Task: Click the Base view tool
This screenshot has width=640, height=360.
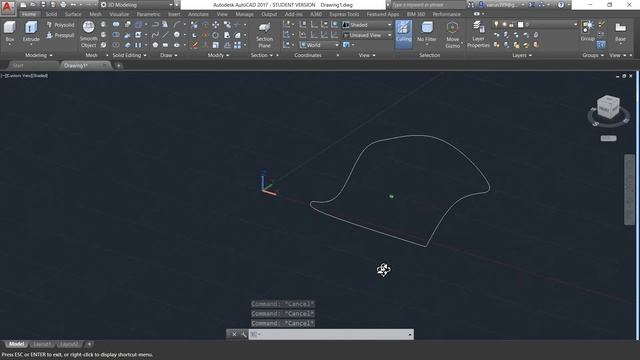Action: tap(620, 31)
